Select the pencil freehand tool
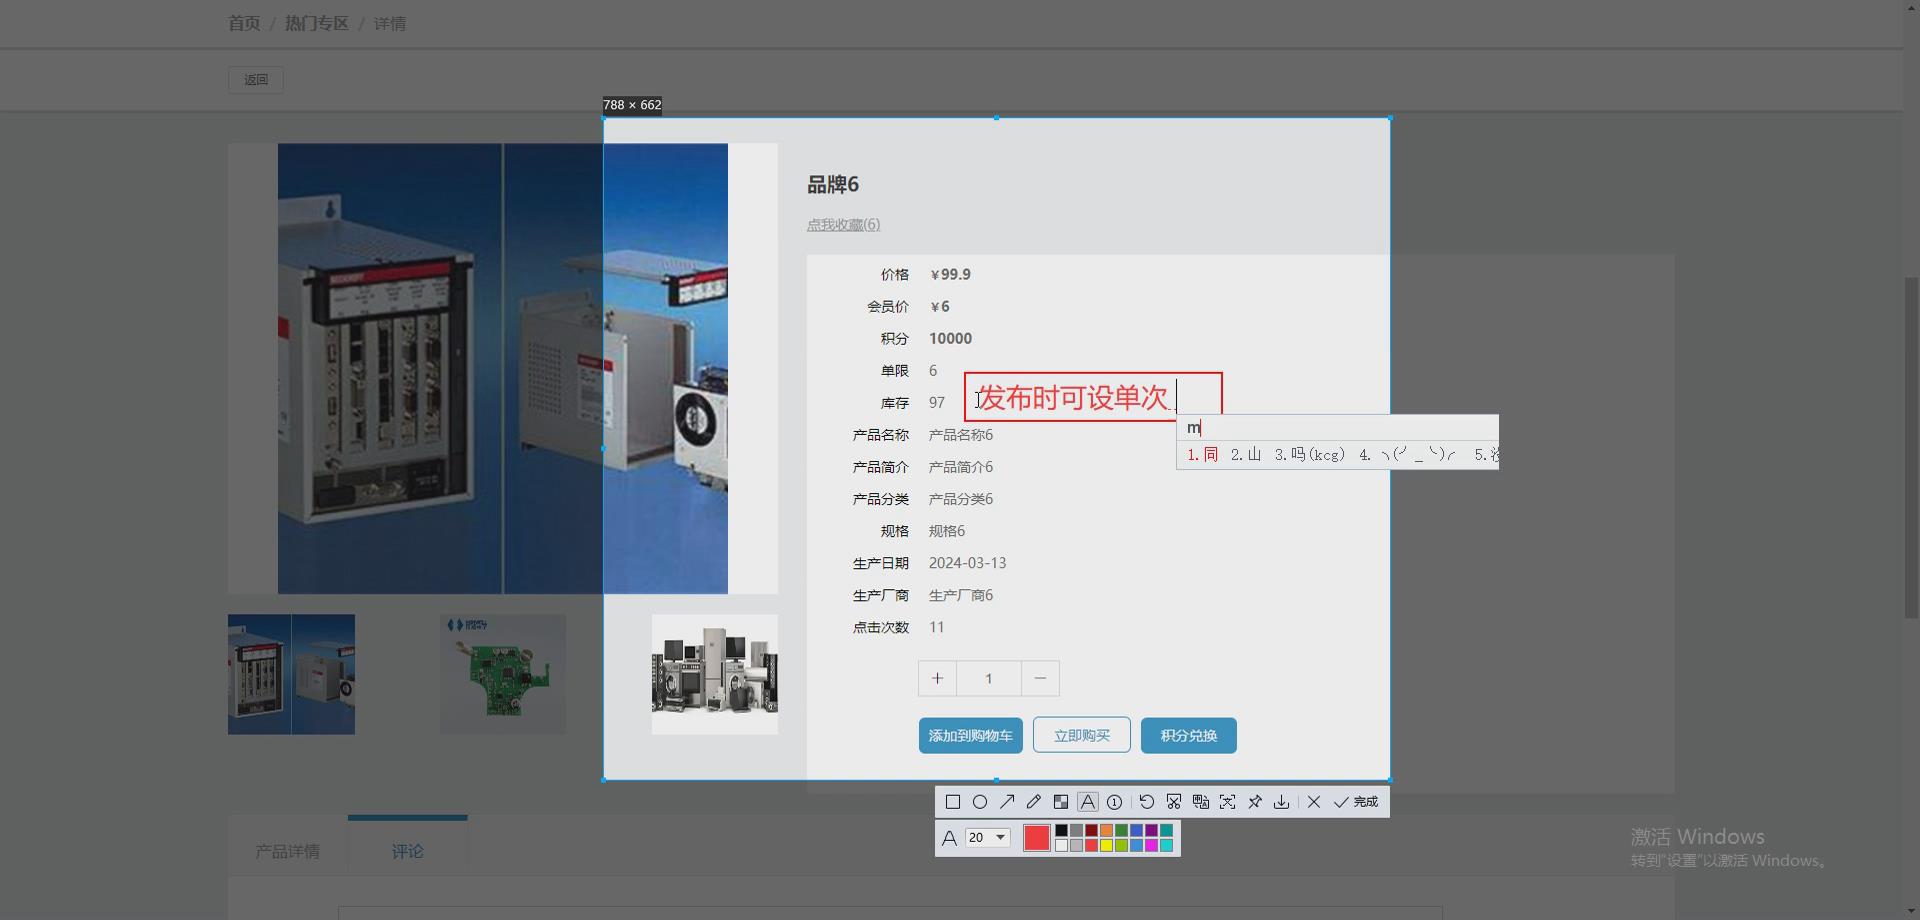 click(x=1033, y=801)
